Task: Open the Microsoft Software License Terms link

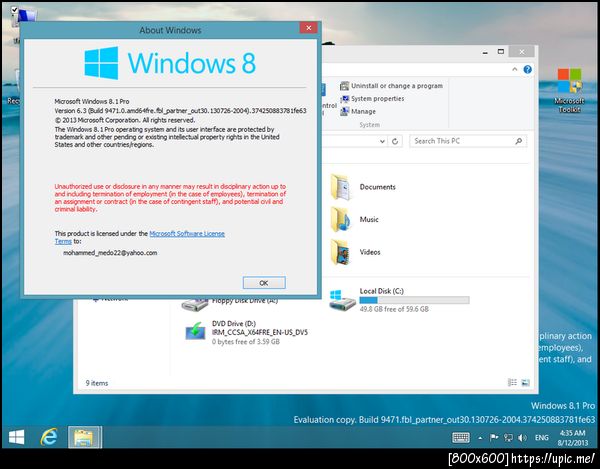Action: point(187,233)
